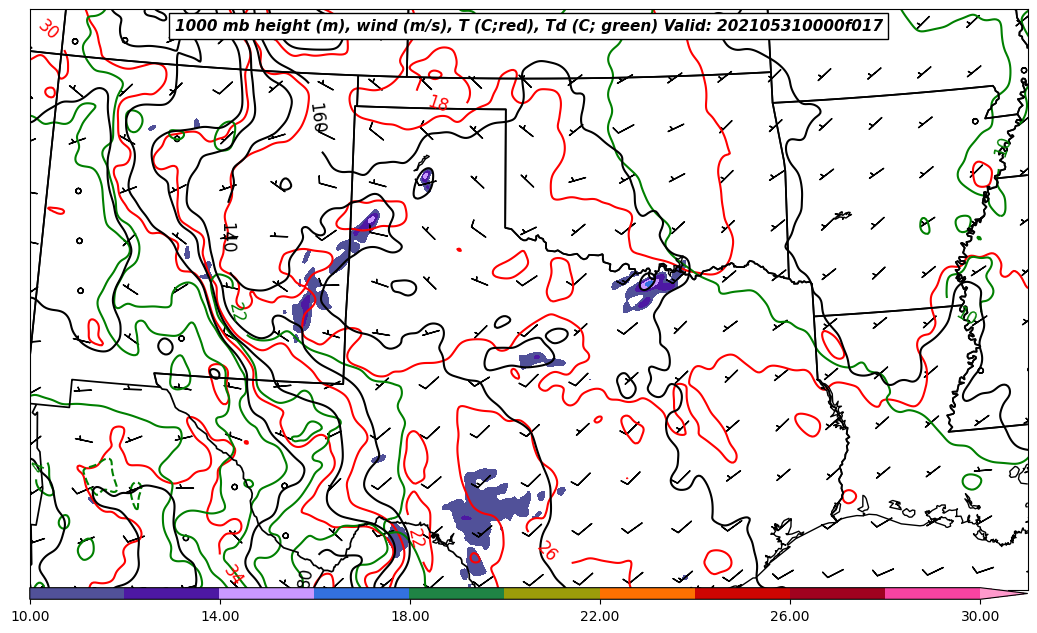Select the 30.00 colorbar tick label
Screen dimensions: 1037x633
pyautogui.click(x=980, y=616)
